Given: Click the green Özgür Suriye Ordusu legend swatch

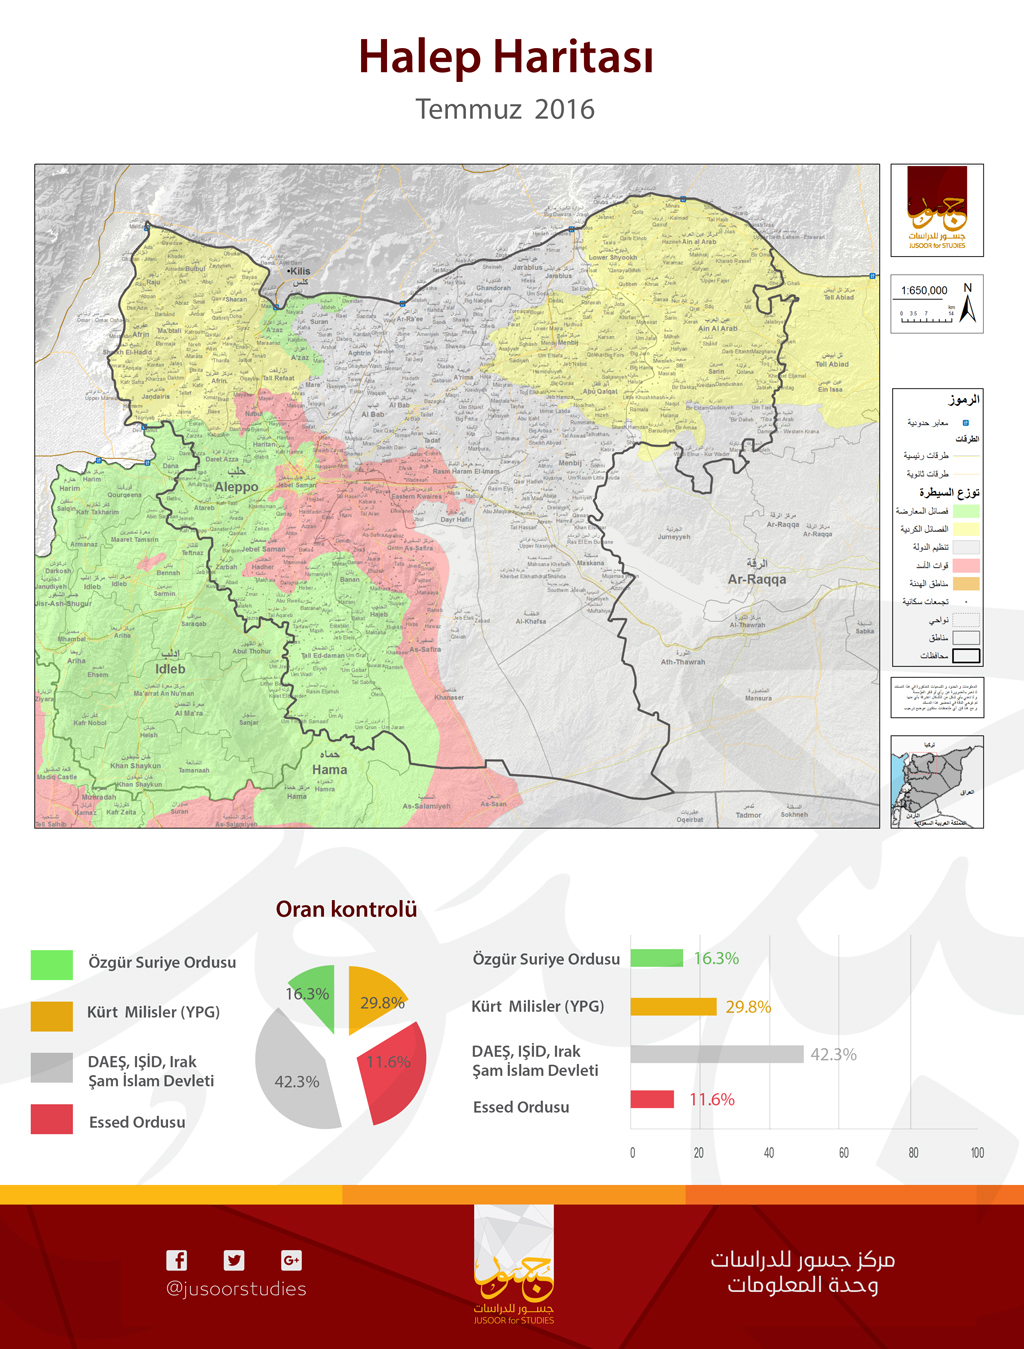Looking at the screenshot, I should [52, 964].
